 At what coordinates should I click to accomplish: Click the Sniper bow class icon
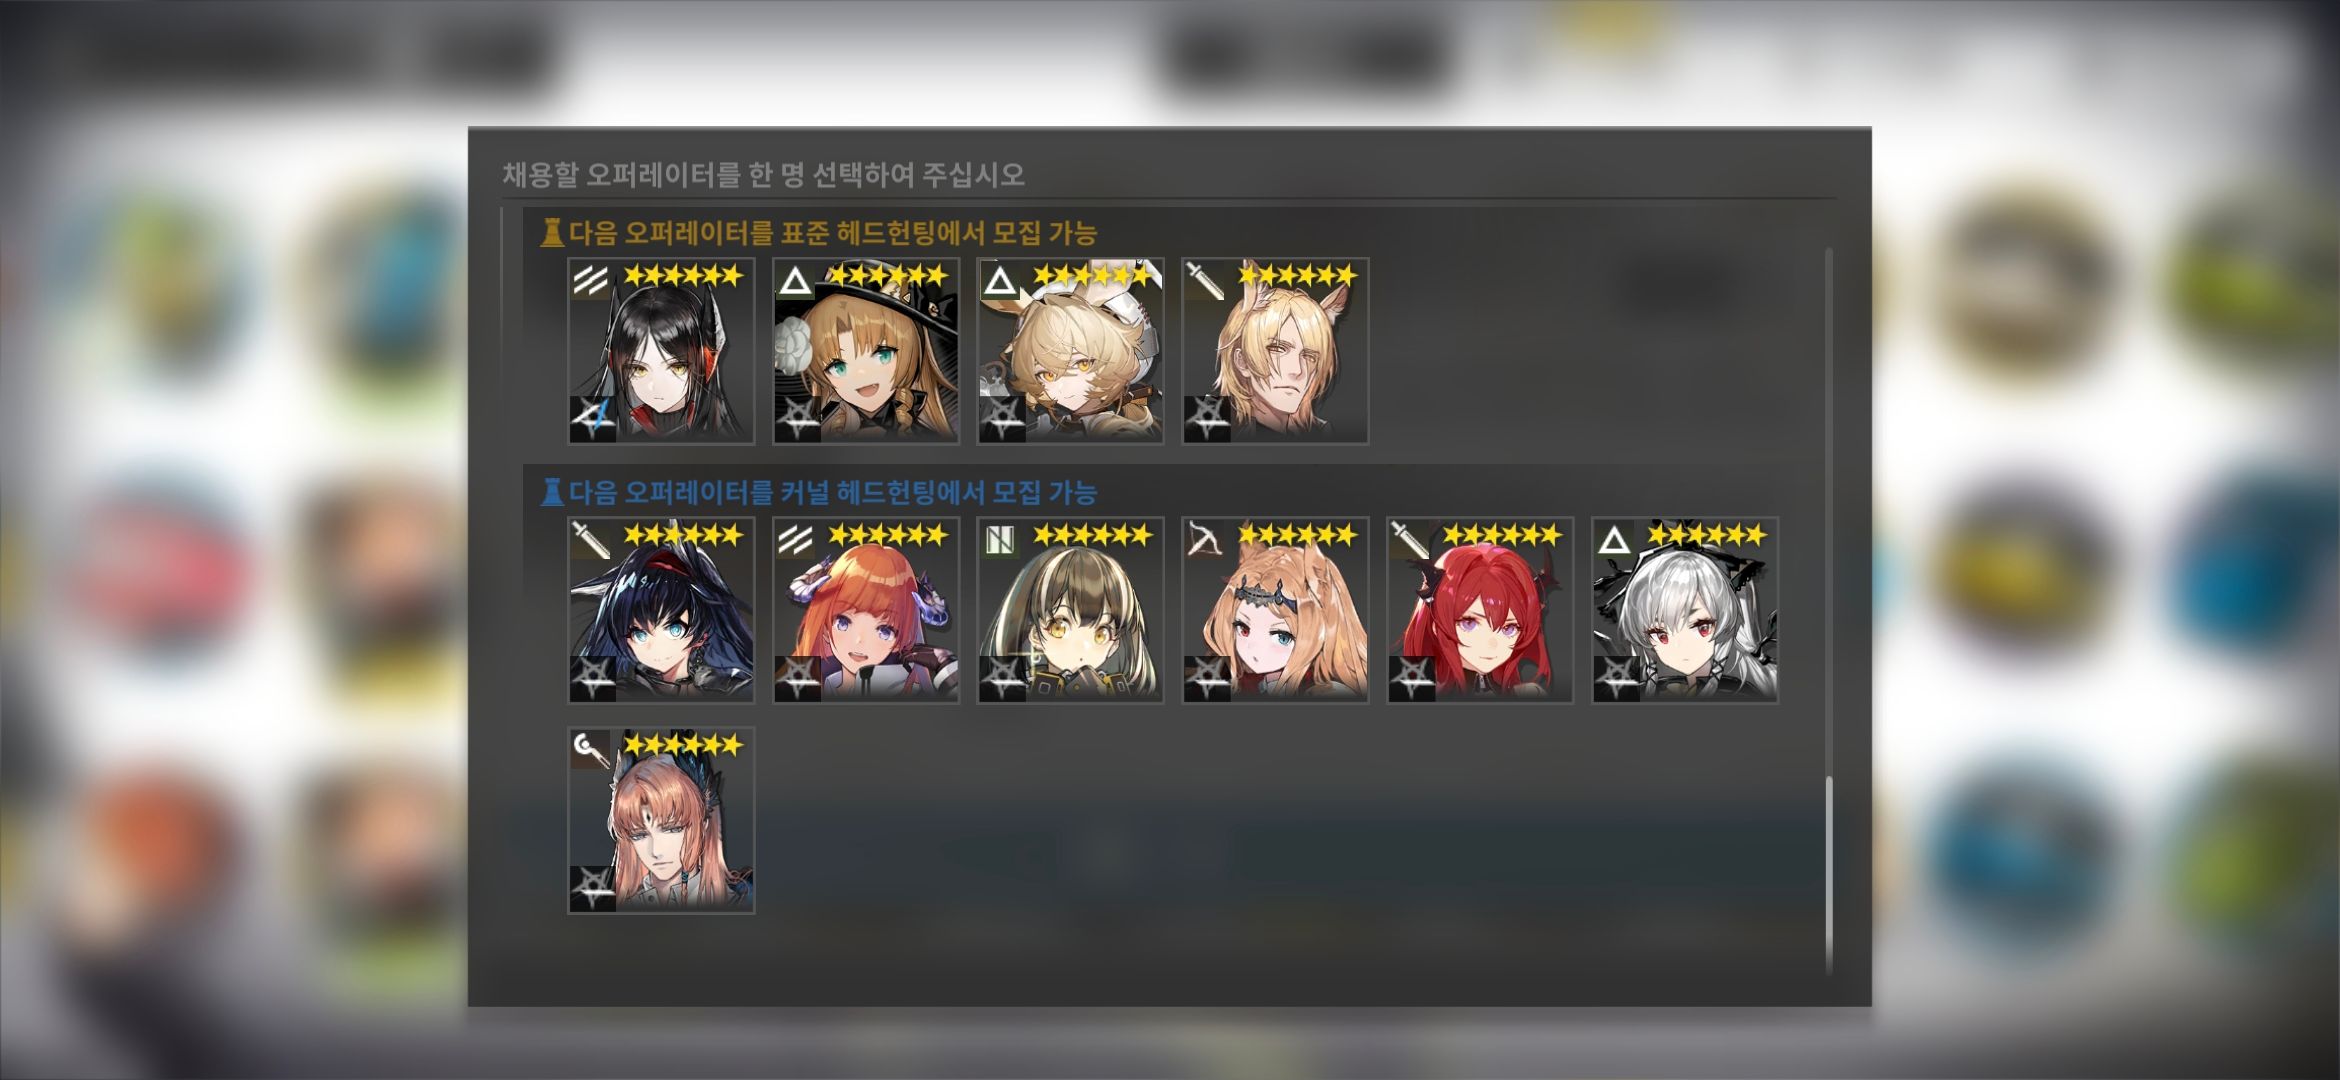(1204, 540)
